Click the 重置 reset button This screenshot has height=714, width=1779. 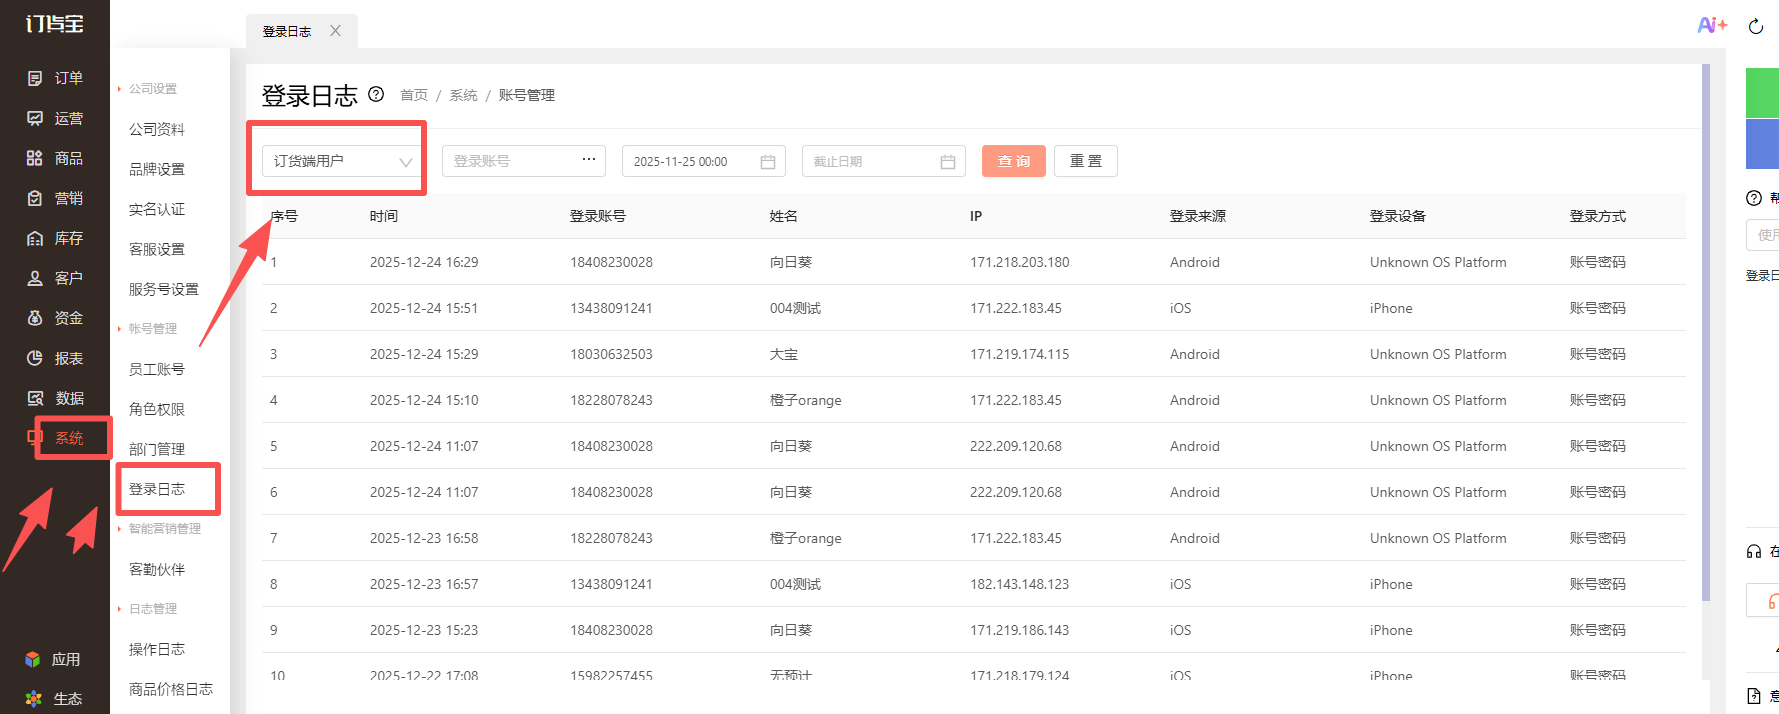click(1086, 161)
